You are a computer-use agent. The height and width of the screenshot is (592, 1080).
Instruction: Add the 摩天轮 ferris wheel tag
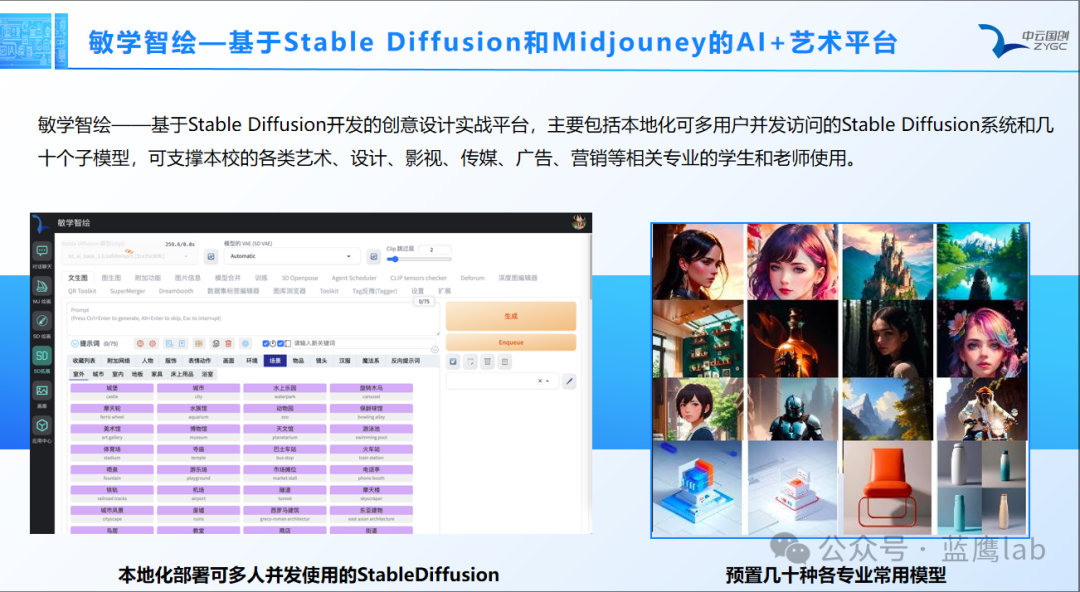[x=112, y=412]
